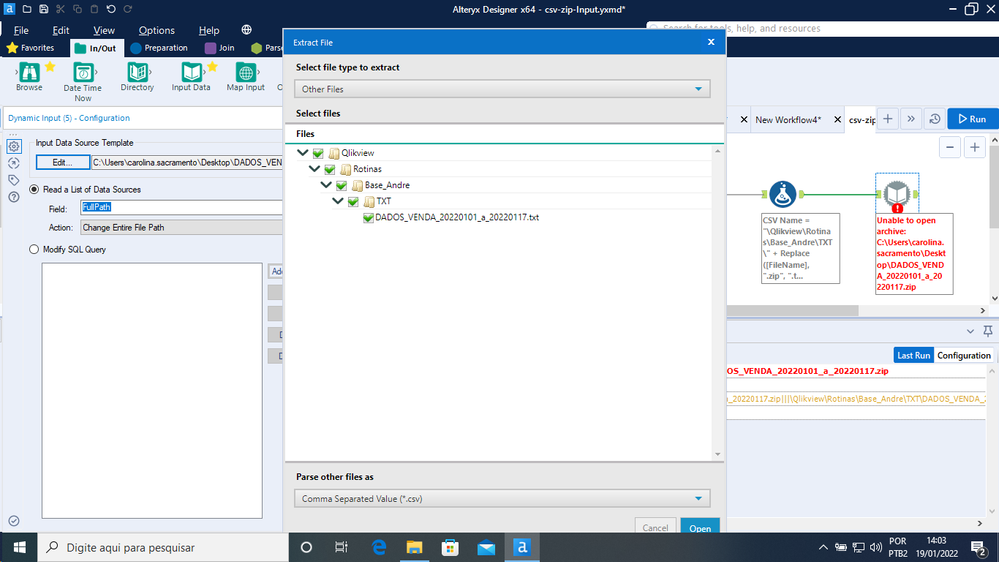Select Read a List of Data Sources
The width and height of the screenshot is (999, 562).
[x=34, y=189]
